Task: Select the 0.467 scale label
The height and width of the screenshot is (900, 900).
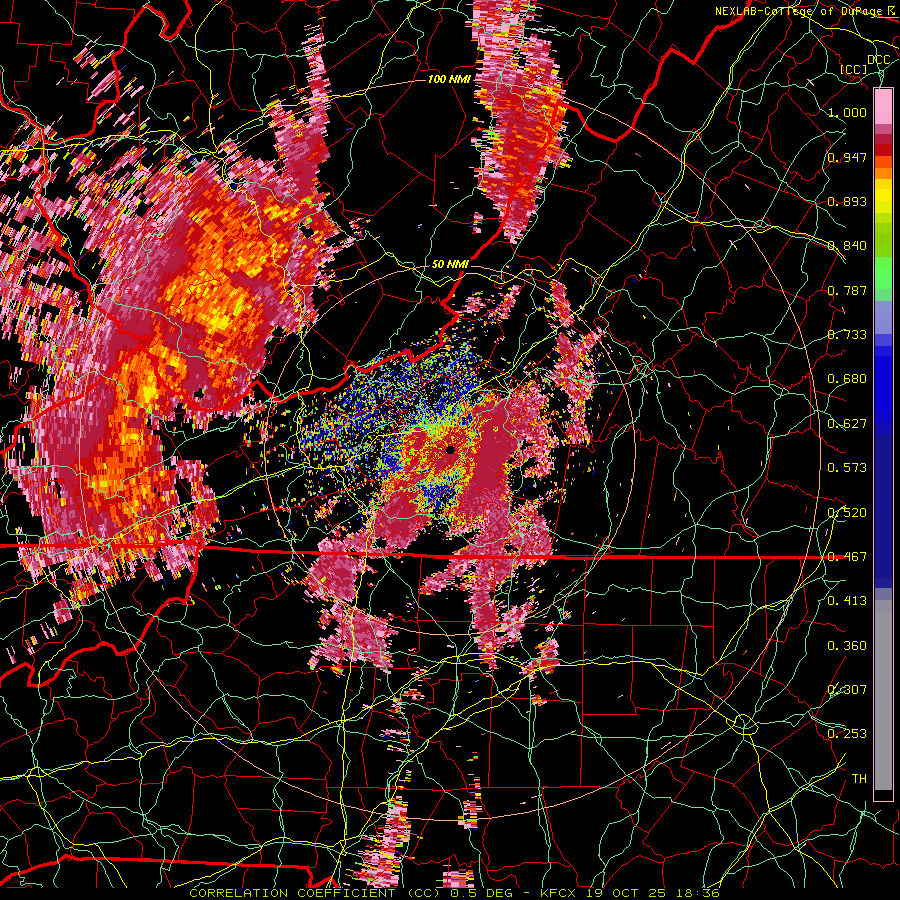Action: click(x=847, y=557)
